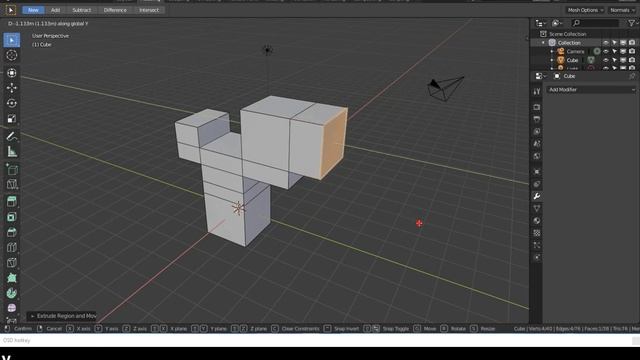The width and height of the screenshot is (640, 360).
Task: Set selection mode to New
Action: pyautogui.click(x=33, y=10)
